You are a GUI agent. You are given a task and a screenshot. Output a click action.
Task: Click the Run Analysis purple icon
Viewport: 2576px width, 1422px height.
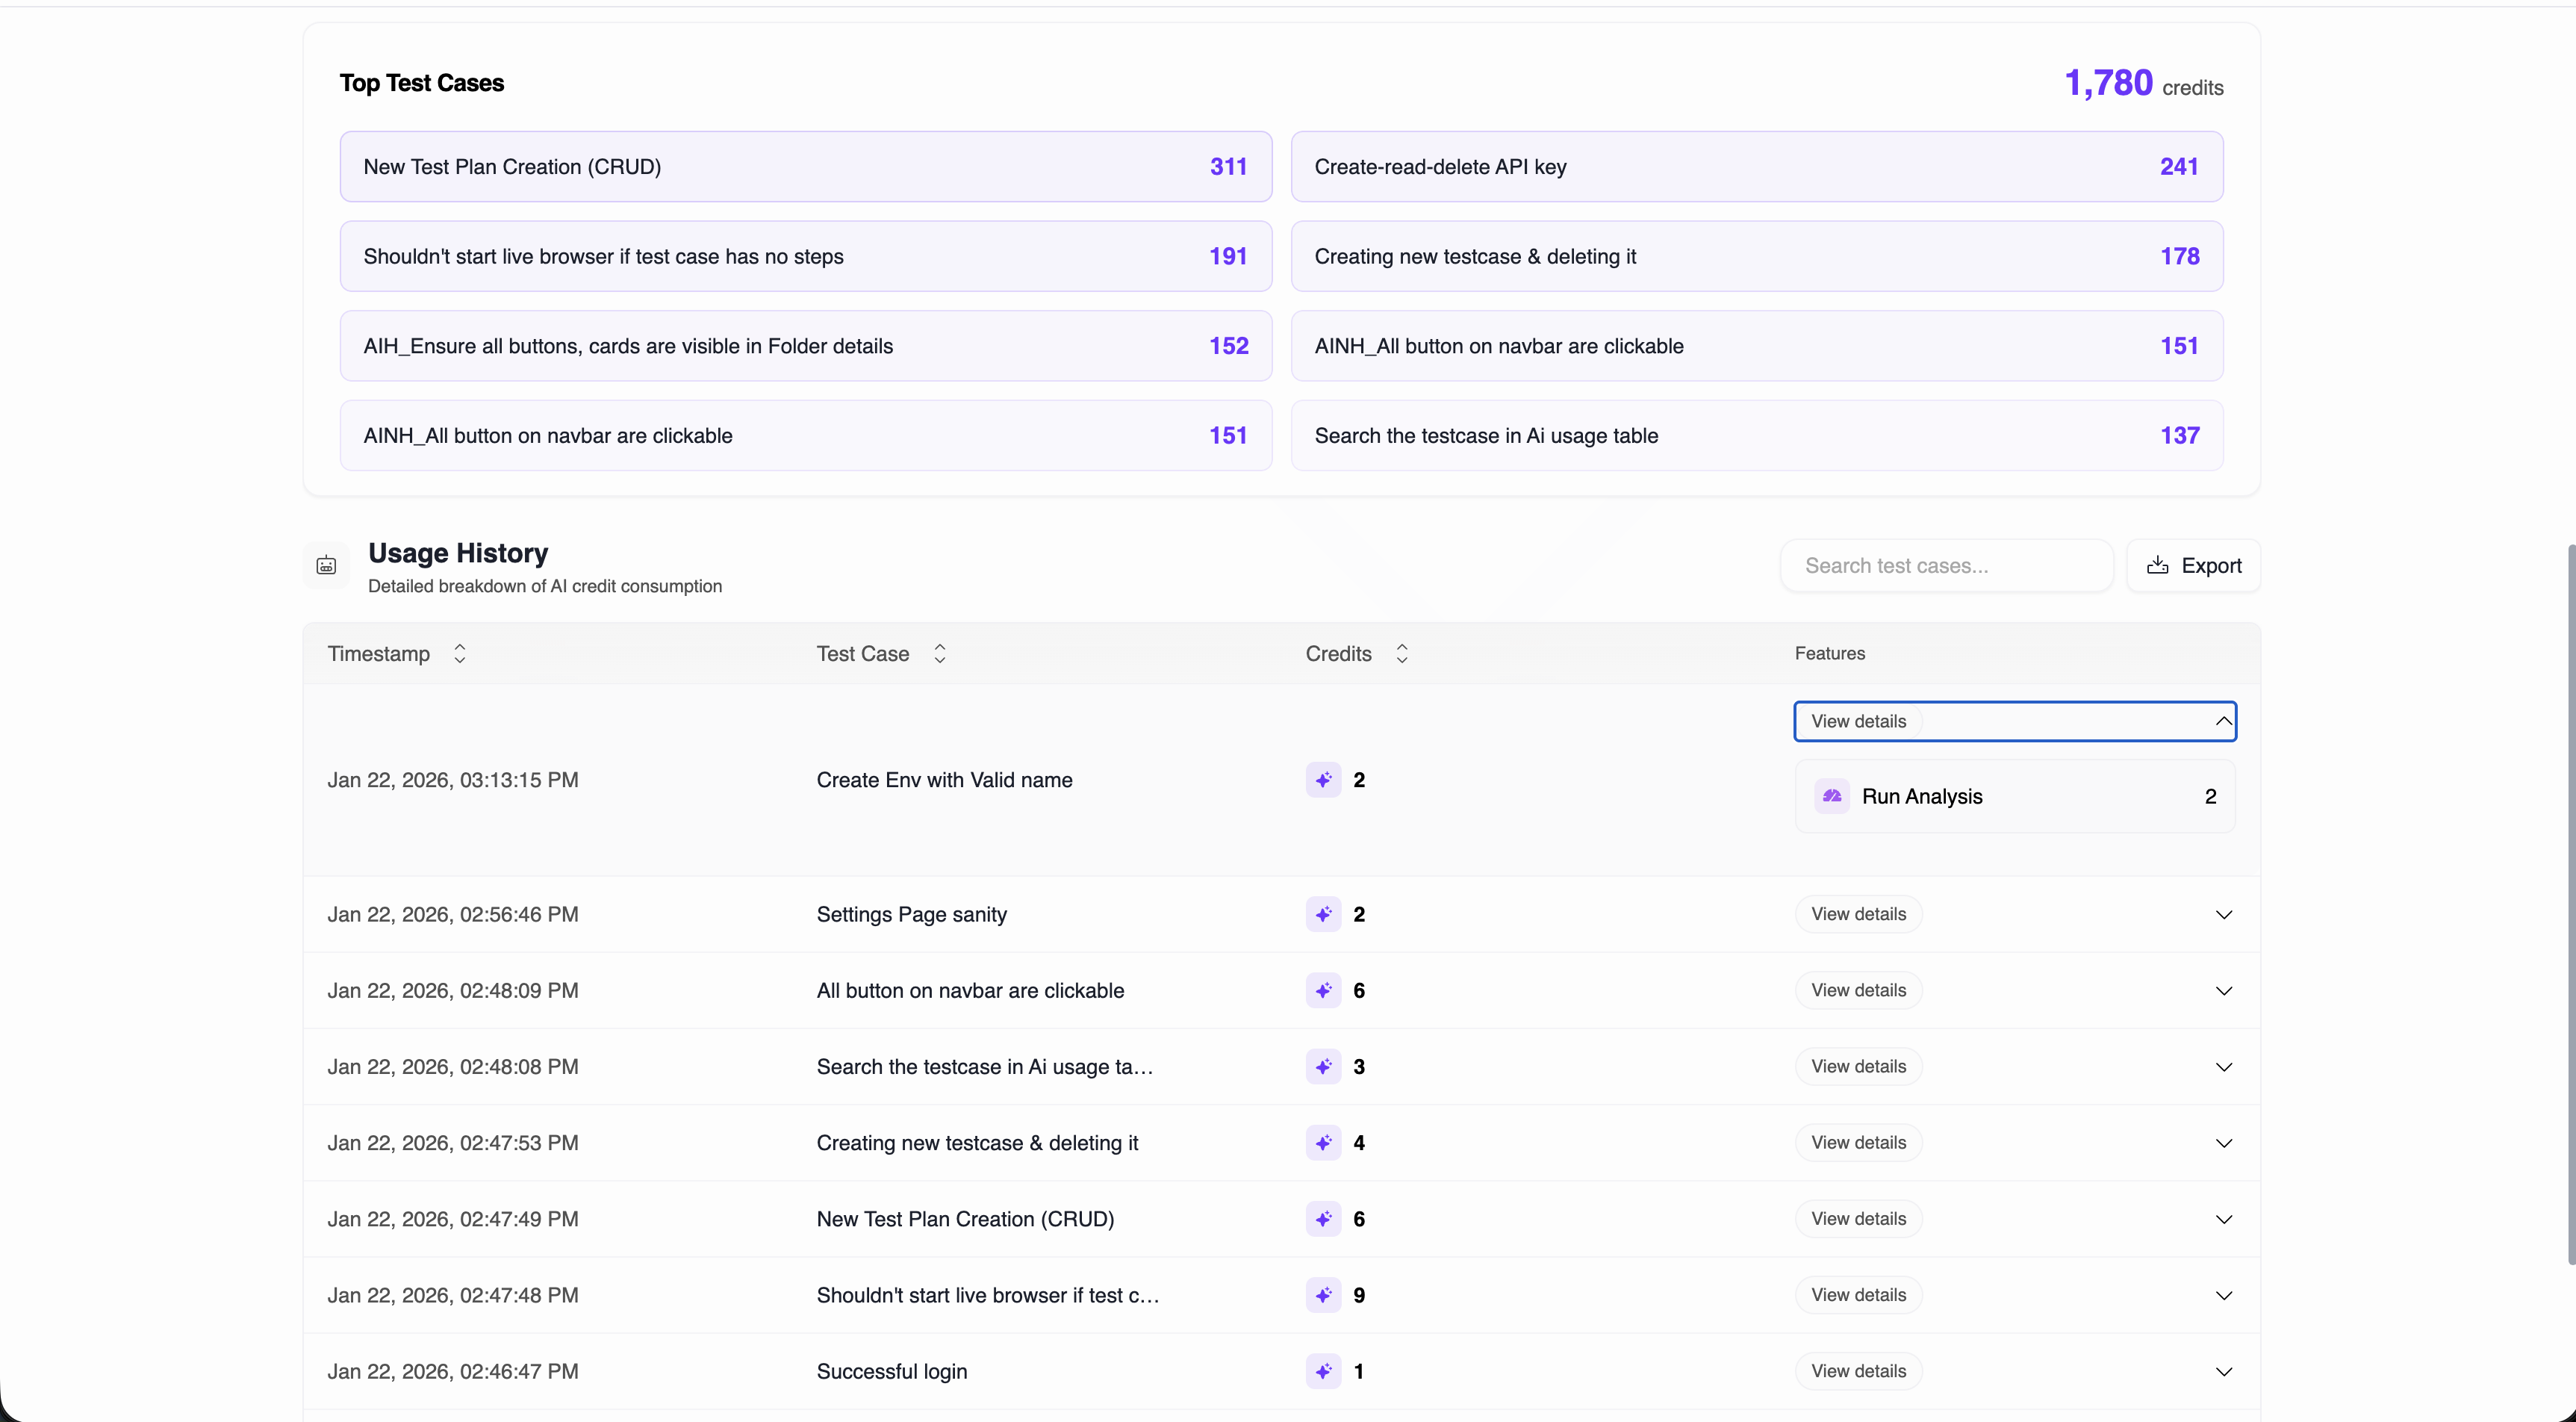1831,796
